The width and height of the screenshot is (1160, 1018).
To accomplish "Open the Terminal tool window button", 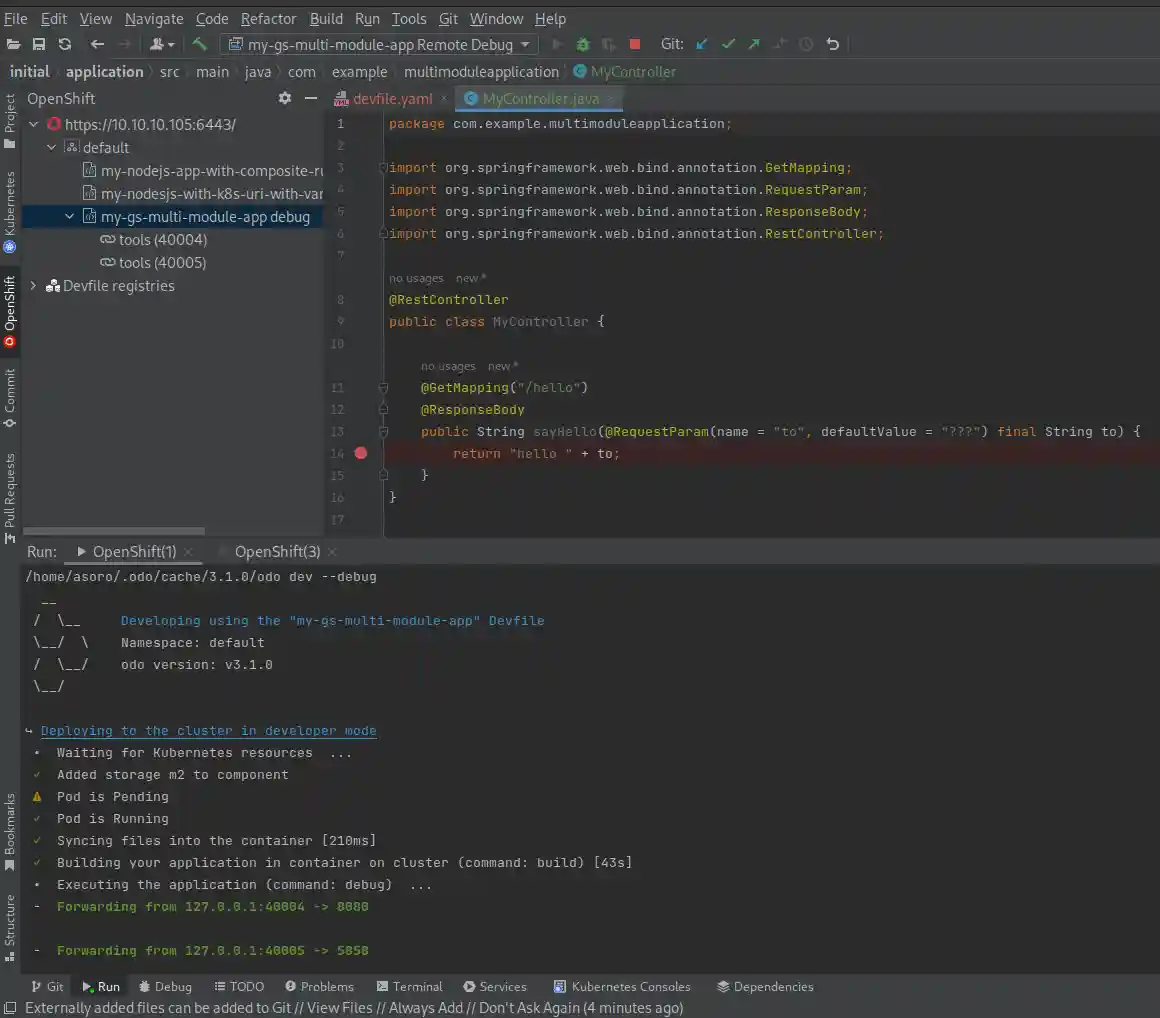I will click(408, 986).
